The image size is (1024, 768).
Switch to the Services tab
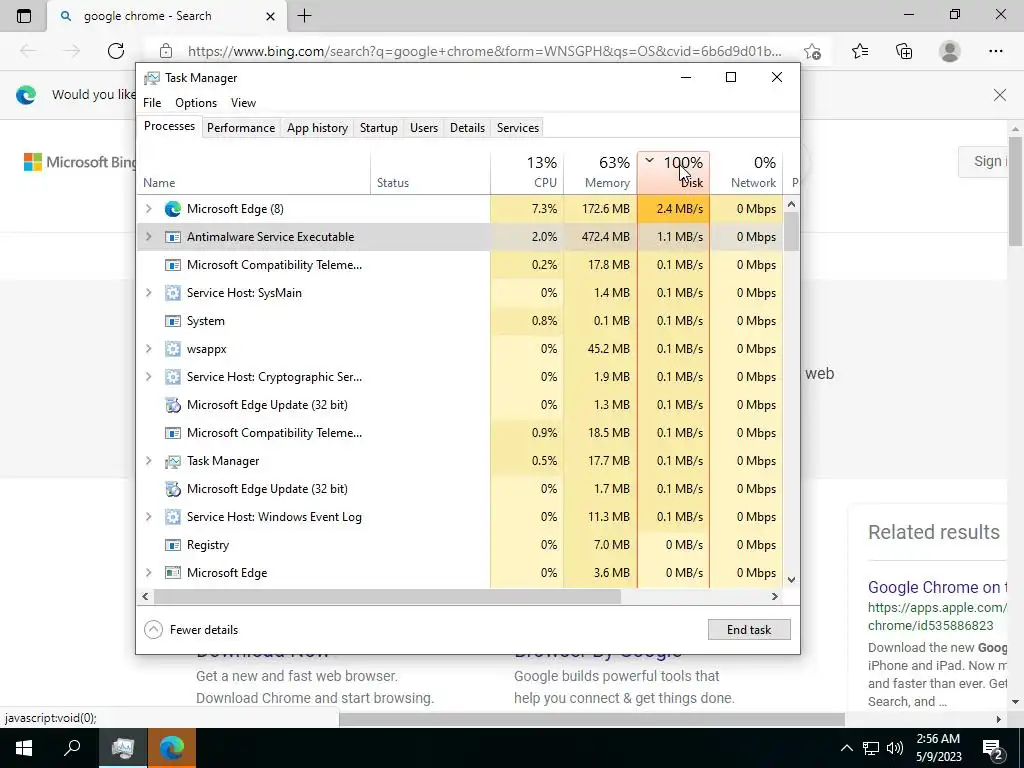tap(518, 128)
